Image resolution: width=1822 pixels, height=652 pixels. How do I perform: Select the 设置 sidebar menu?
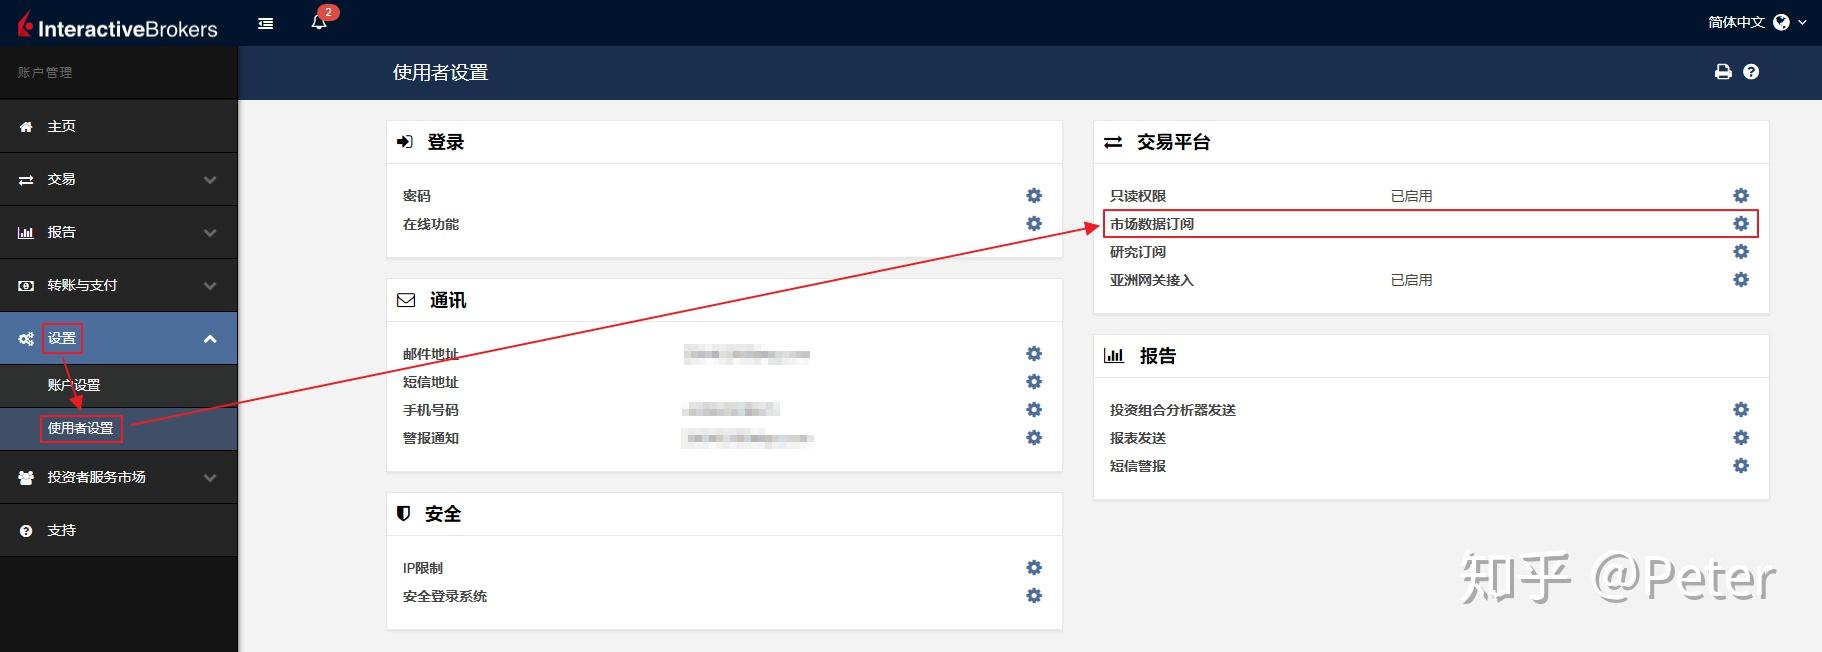119,338
